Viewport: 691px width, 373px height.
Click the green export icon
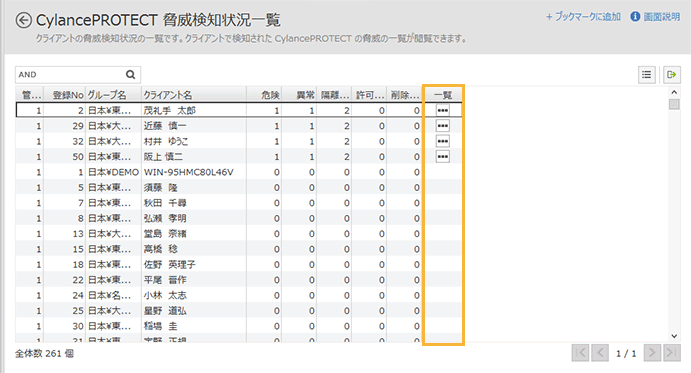672,75
